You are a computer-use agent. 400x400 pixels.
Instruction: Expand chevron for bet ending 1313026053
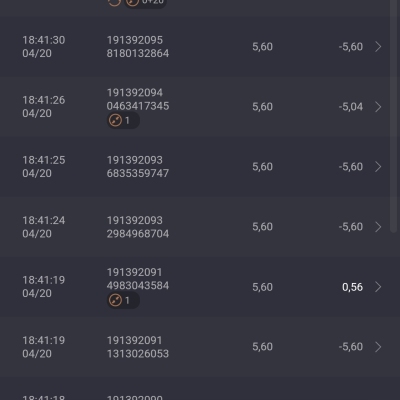click(x=378, y=347)
